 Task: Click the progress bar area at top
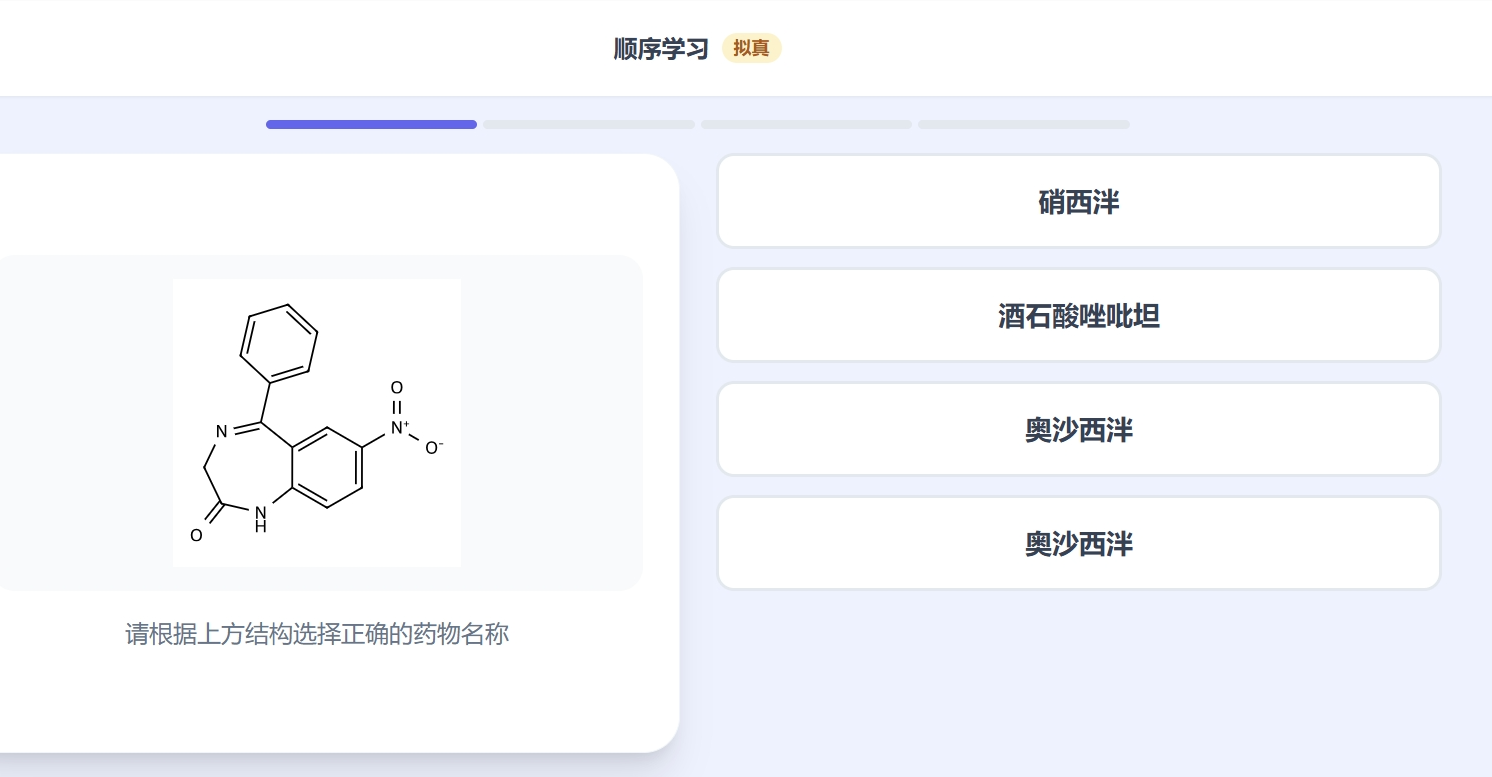[697, 124]
